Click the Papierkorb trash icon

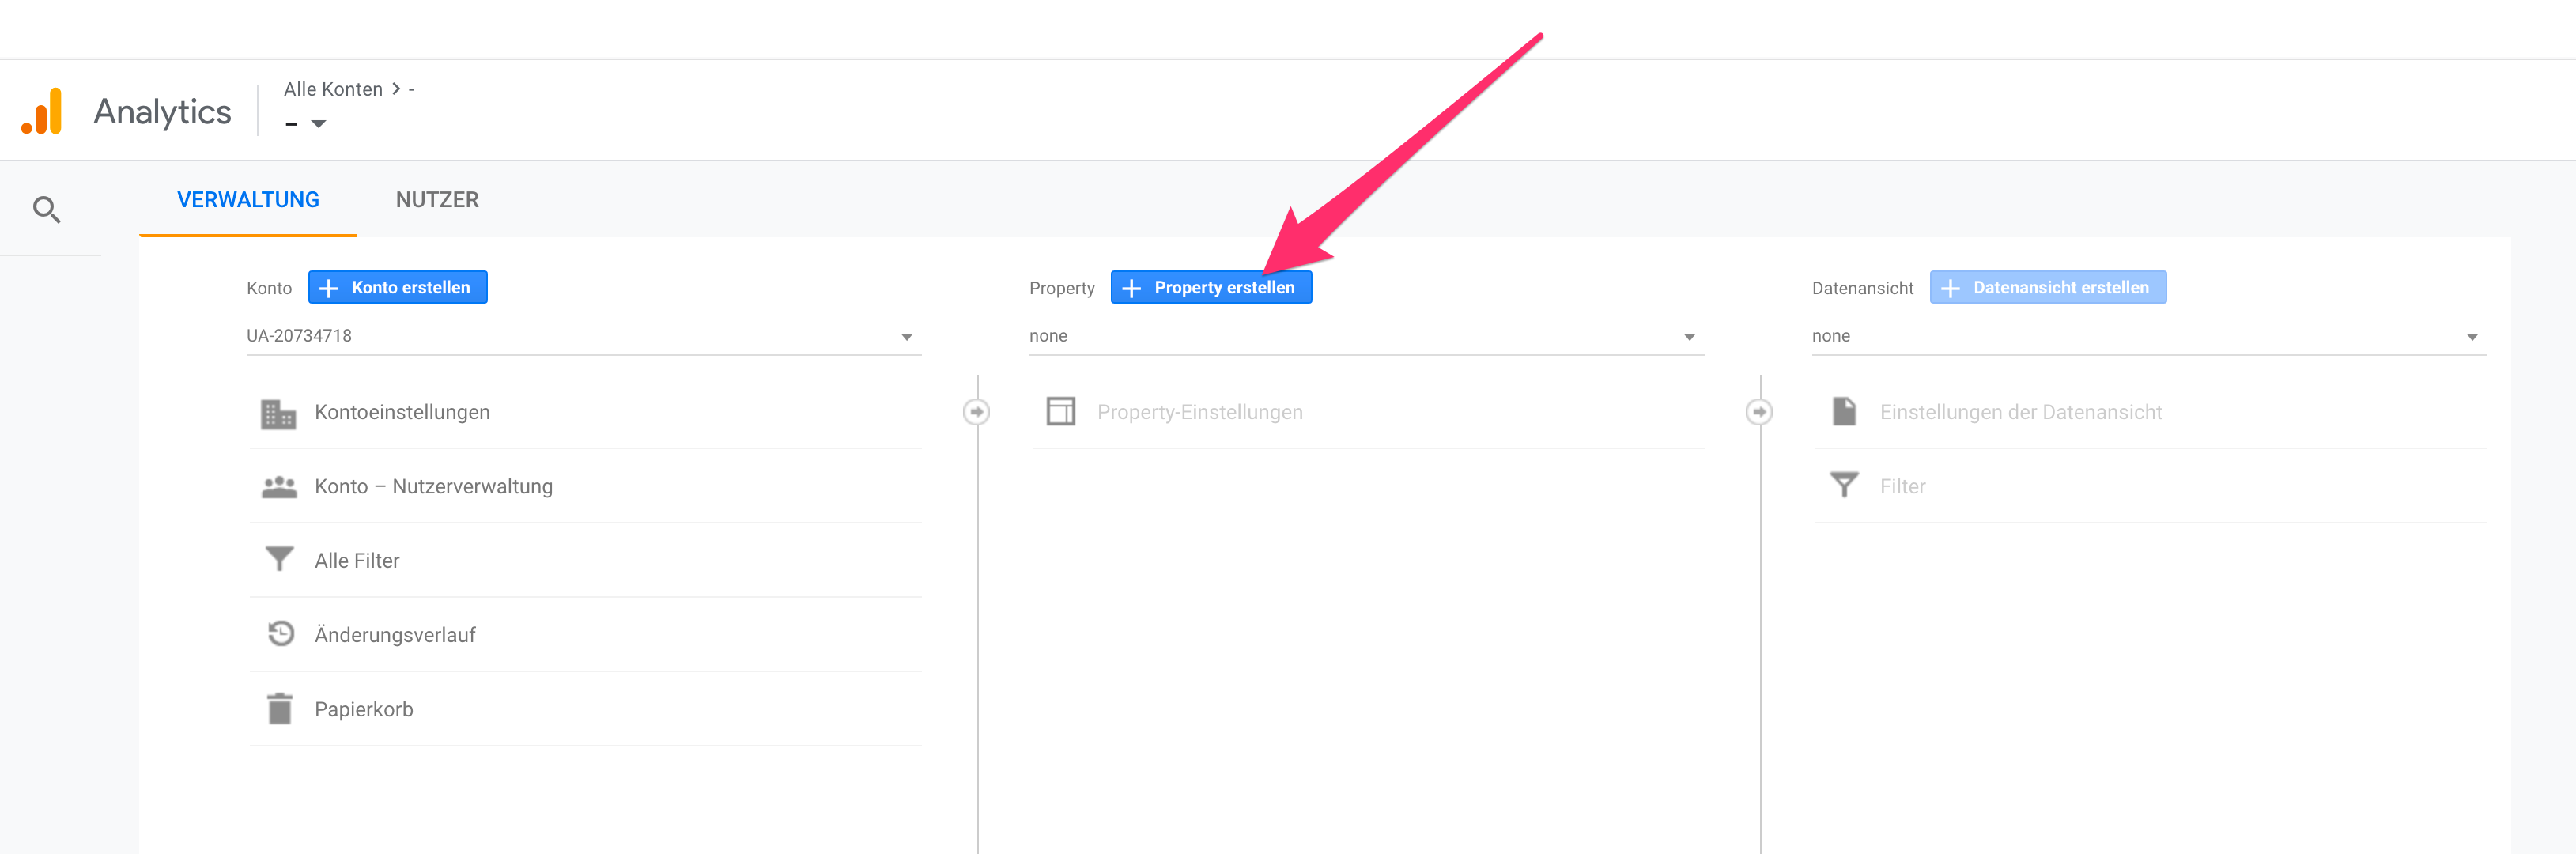(280, 709)
